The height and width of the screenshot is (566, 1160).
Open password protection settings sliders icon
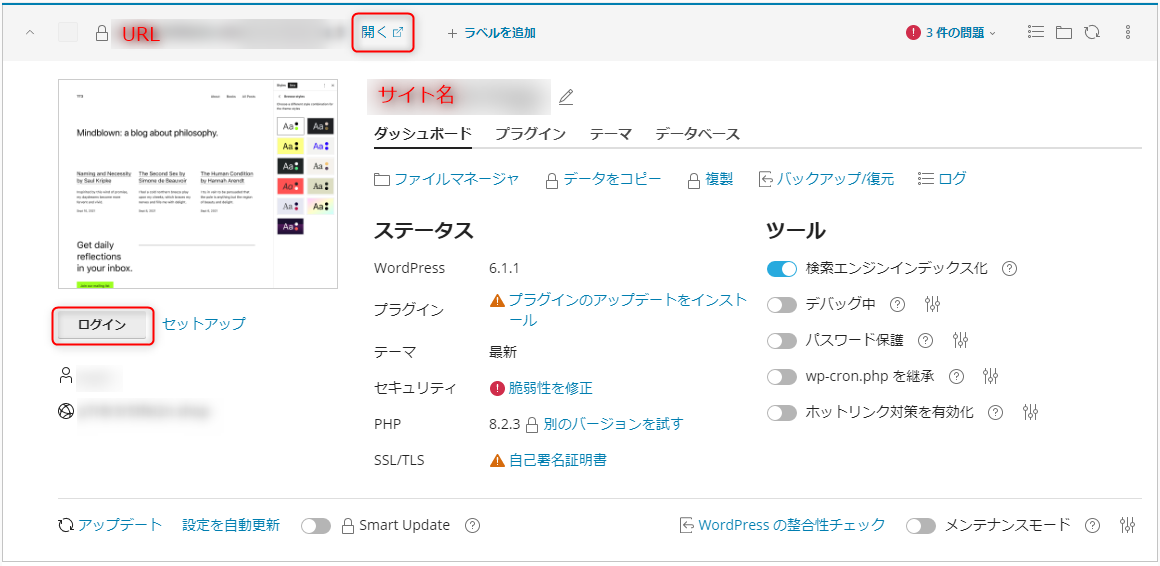coord(961,340)
